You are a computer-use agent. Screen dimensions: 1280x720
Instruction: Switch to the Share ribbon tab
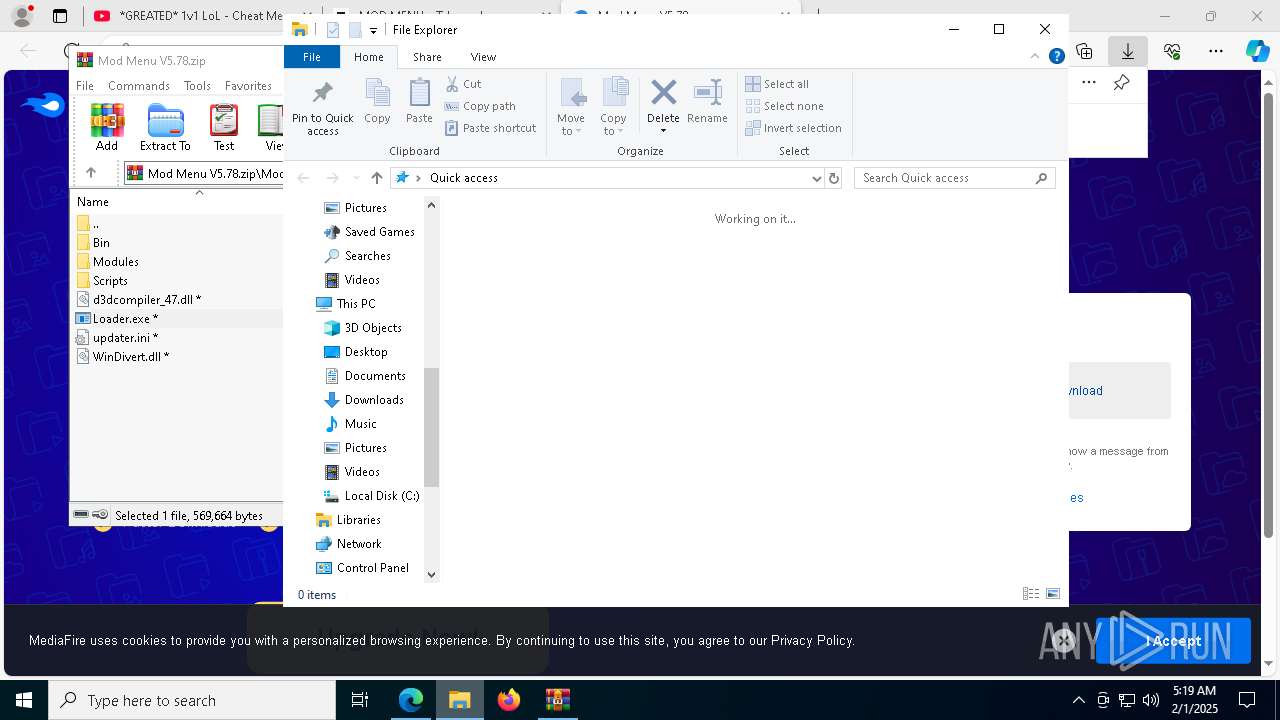427,57
